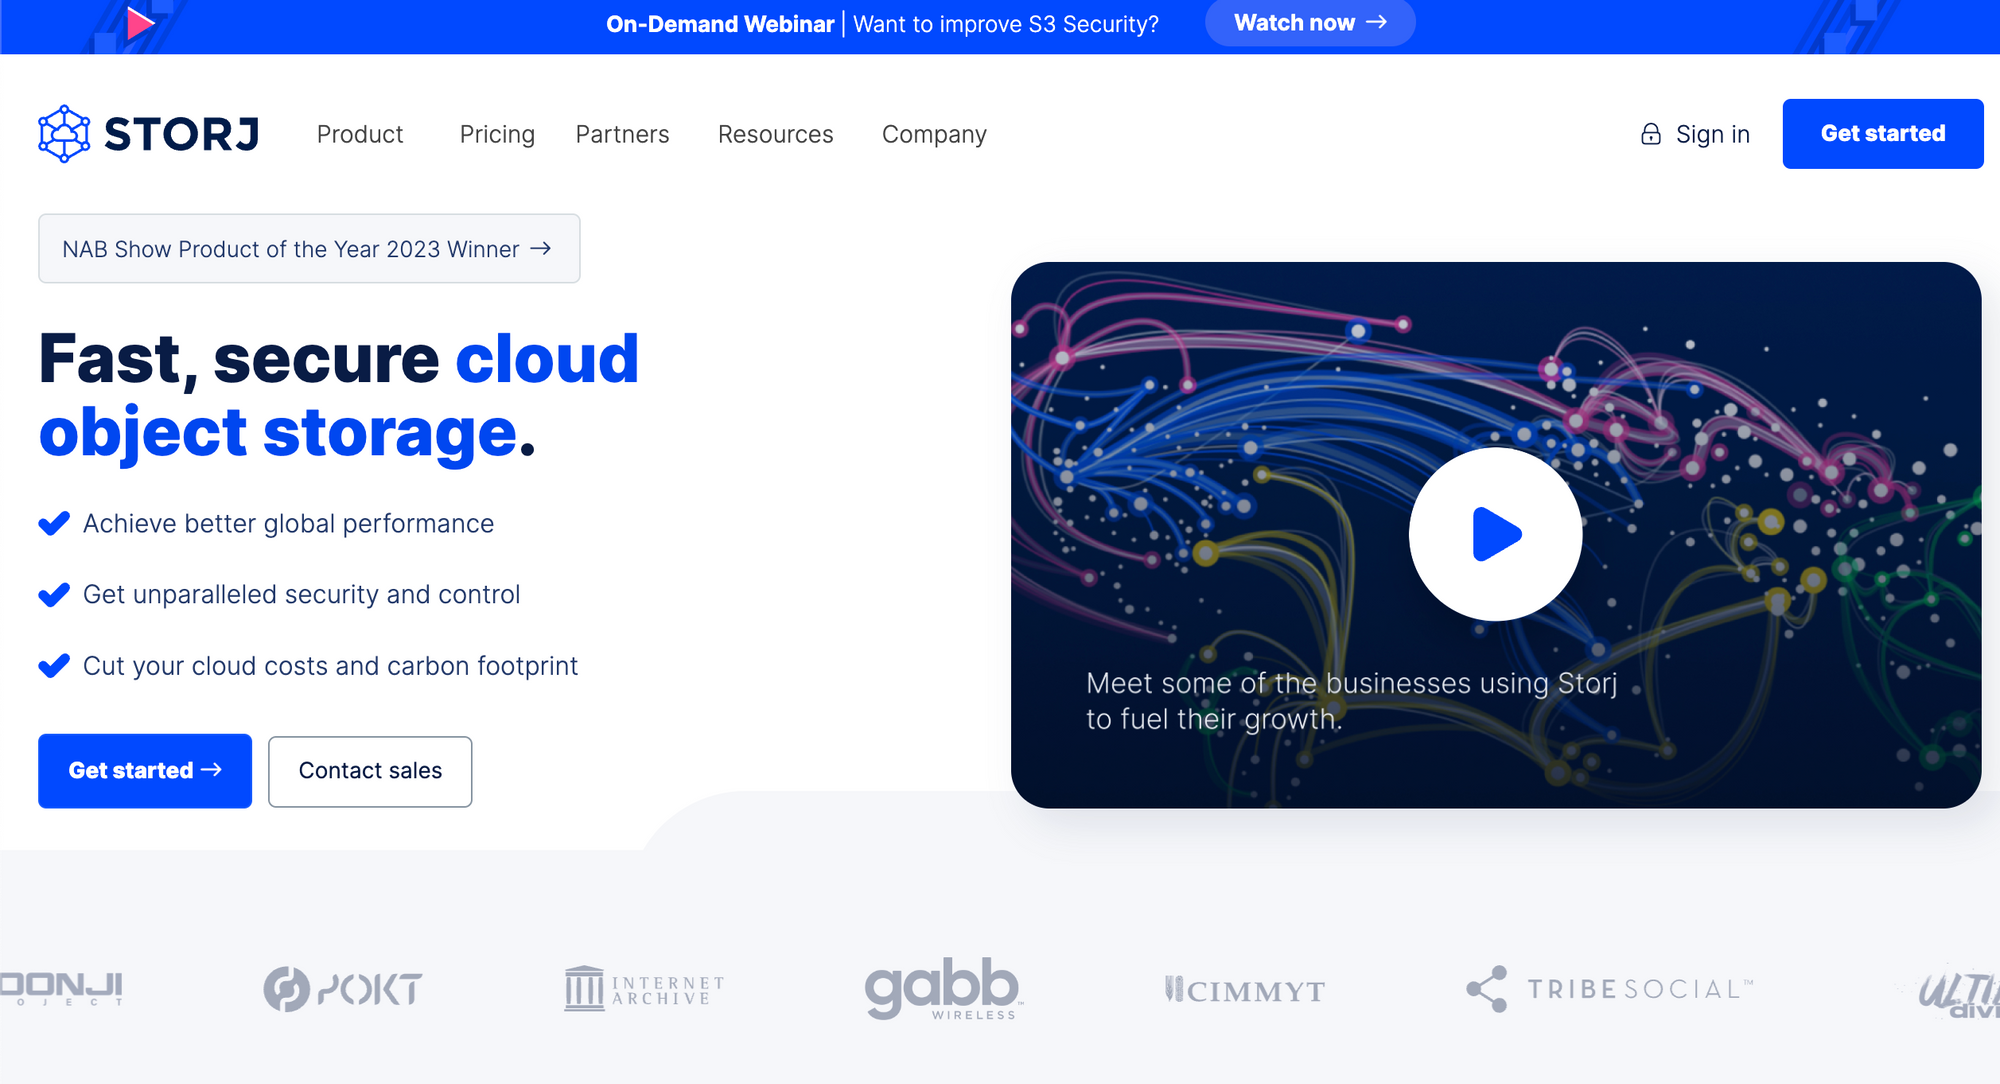
Task: Expand the Partners menu
Action: point(622,134)
